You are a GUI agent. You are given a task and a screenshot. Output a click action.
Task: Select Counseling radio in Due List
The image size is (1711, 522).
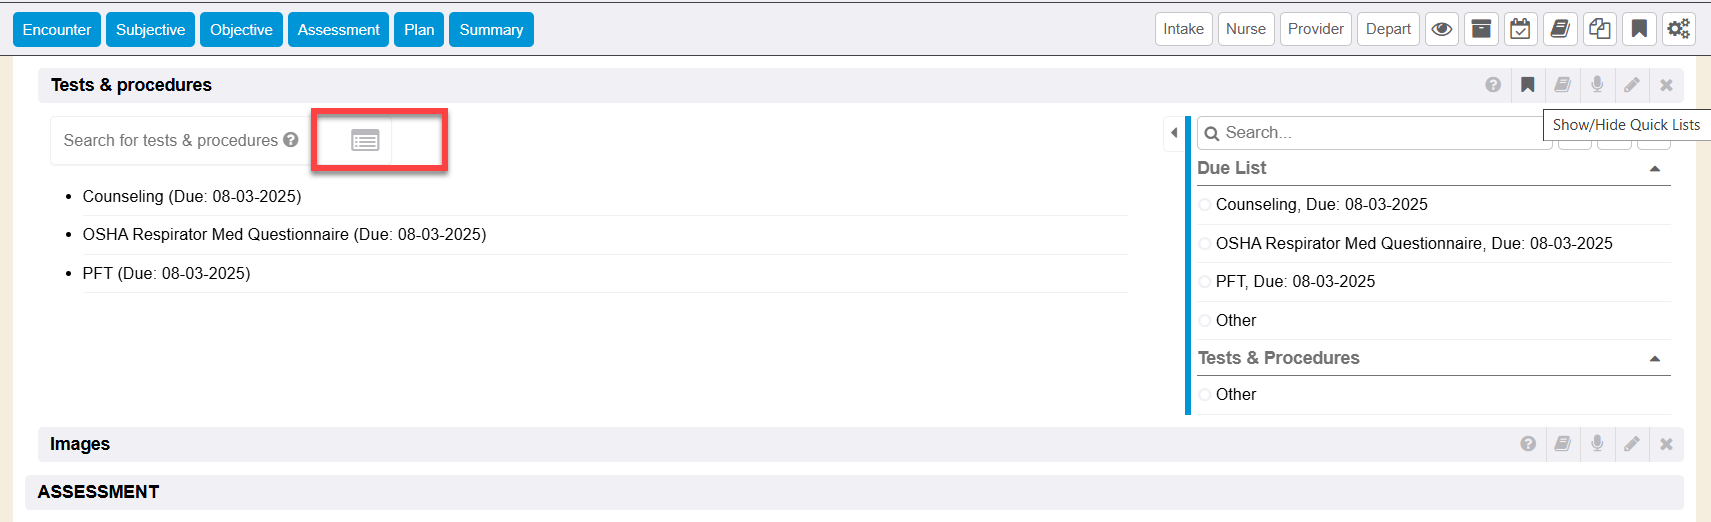point(1205,205)
